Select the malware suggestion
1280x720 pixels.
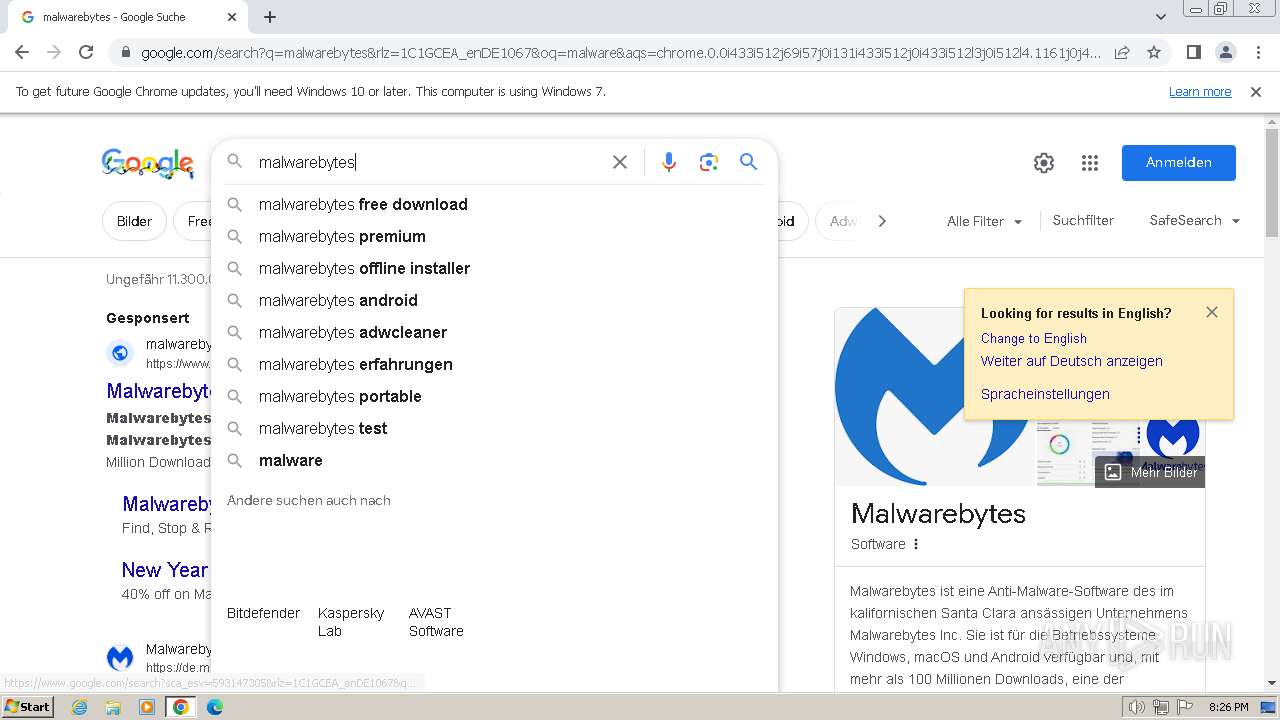pos(494,460)
